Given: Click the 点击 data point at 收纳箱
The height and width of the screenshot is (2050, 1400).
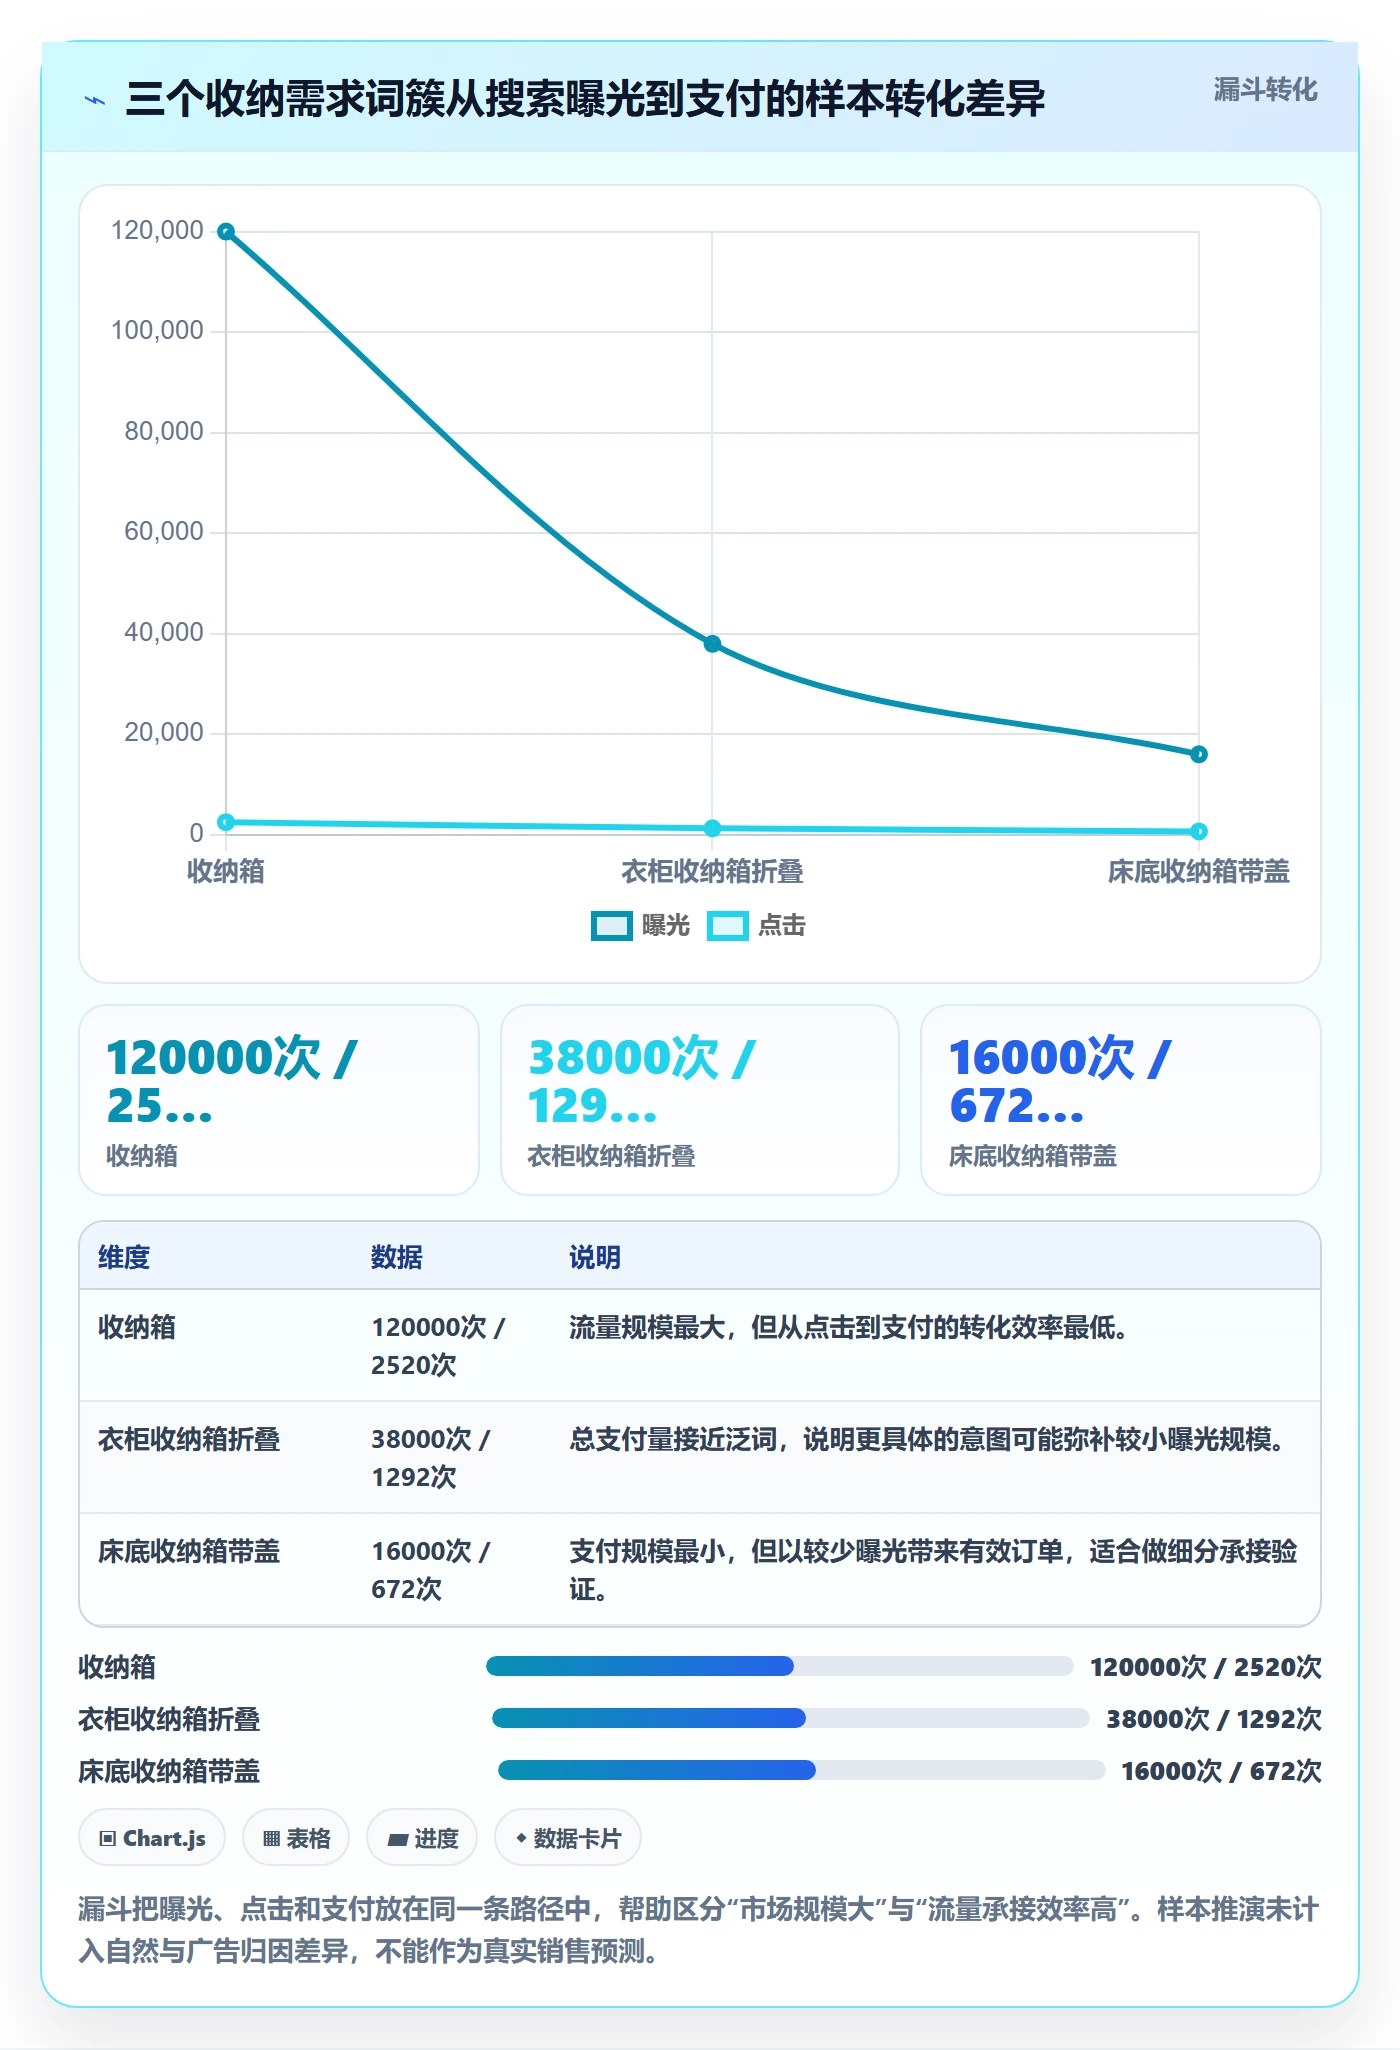Looking at the screenshot, I should (x=226, y=822).
